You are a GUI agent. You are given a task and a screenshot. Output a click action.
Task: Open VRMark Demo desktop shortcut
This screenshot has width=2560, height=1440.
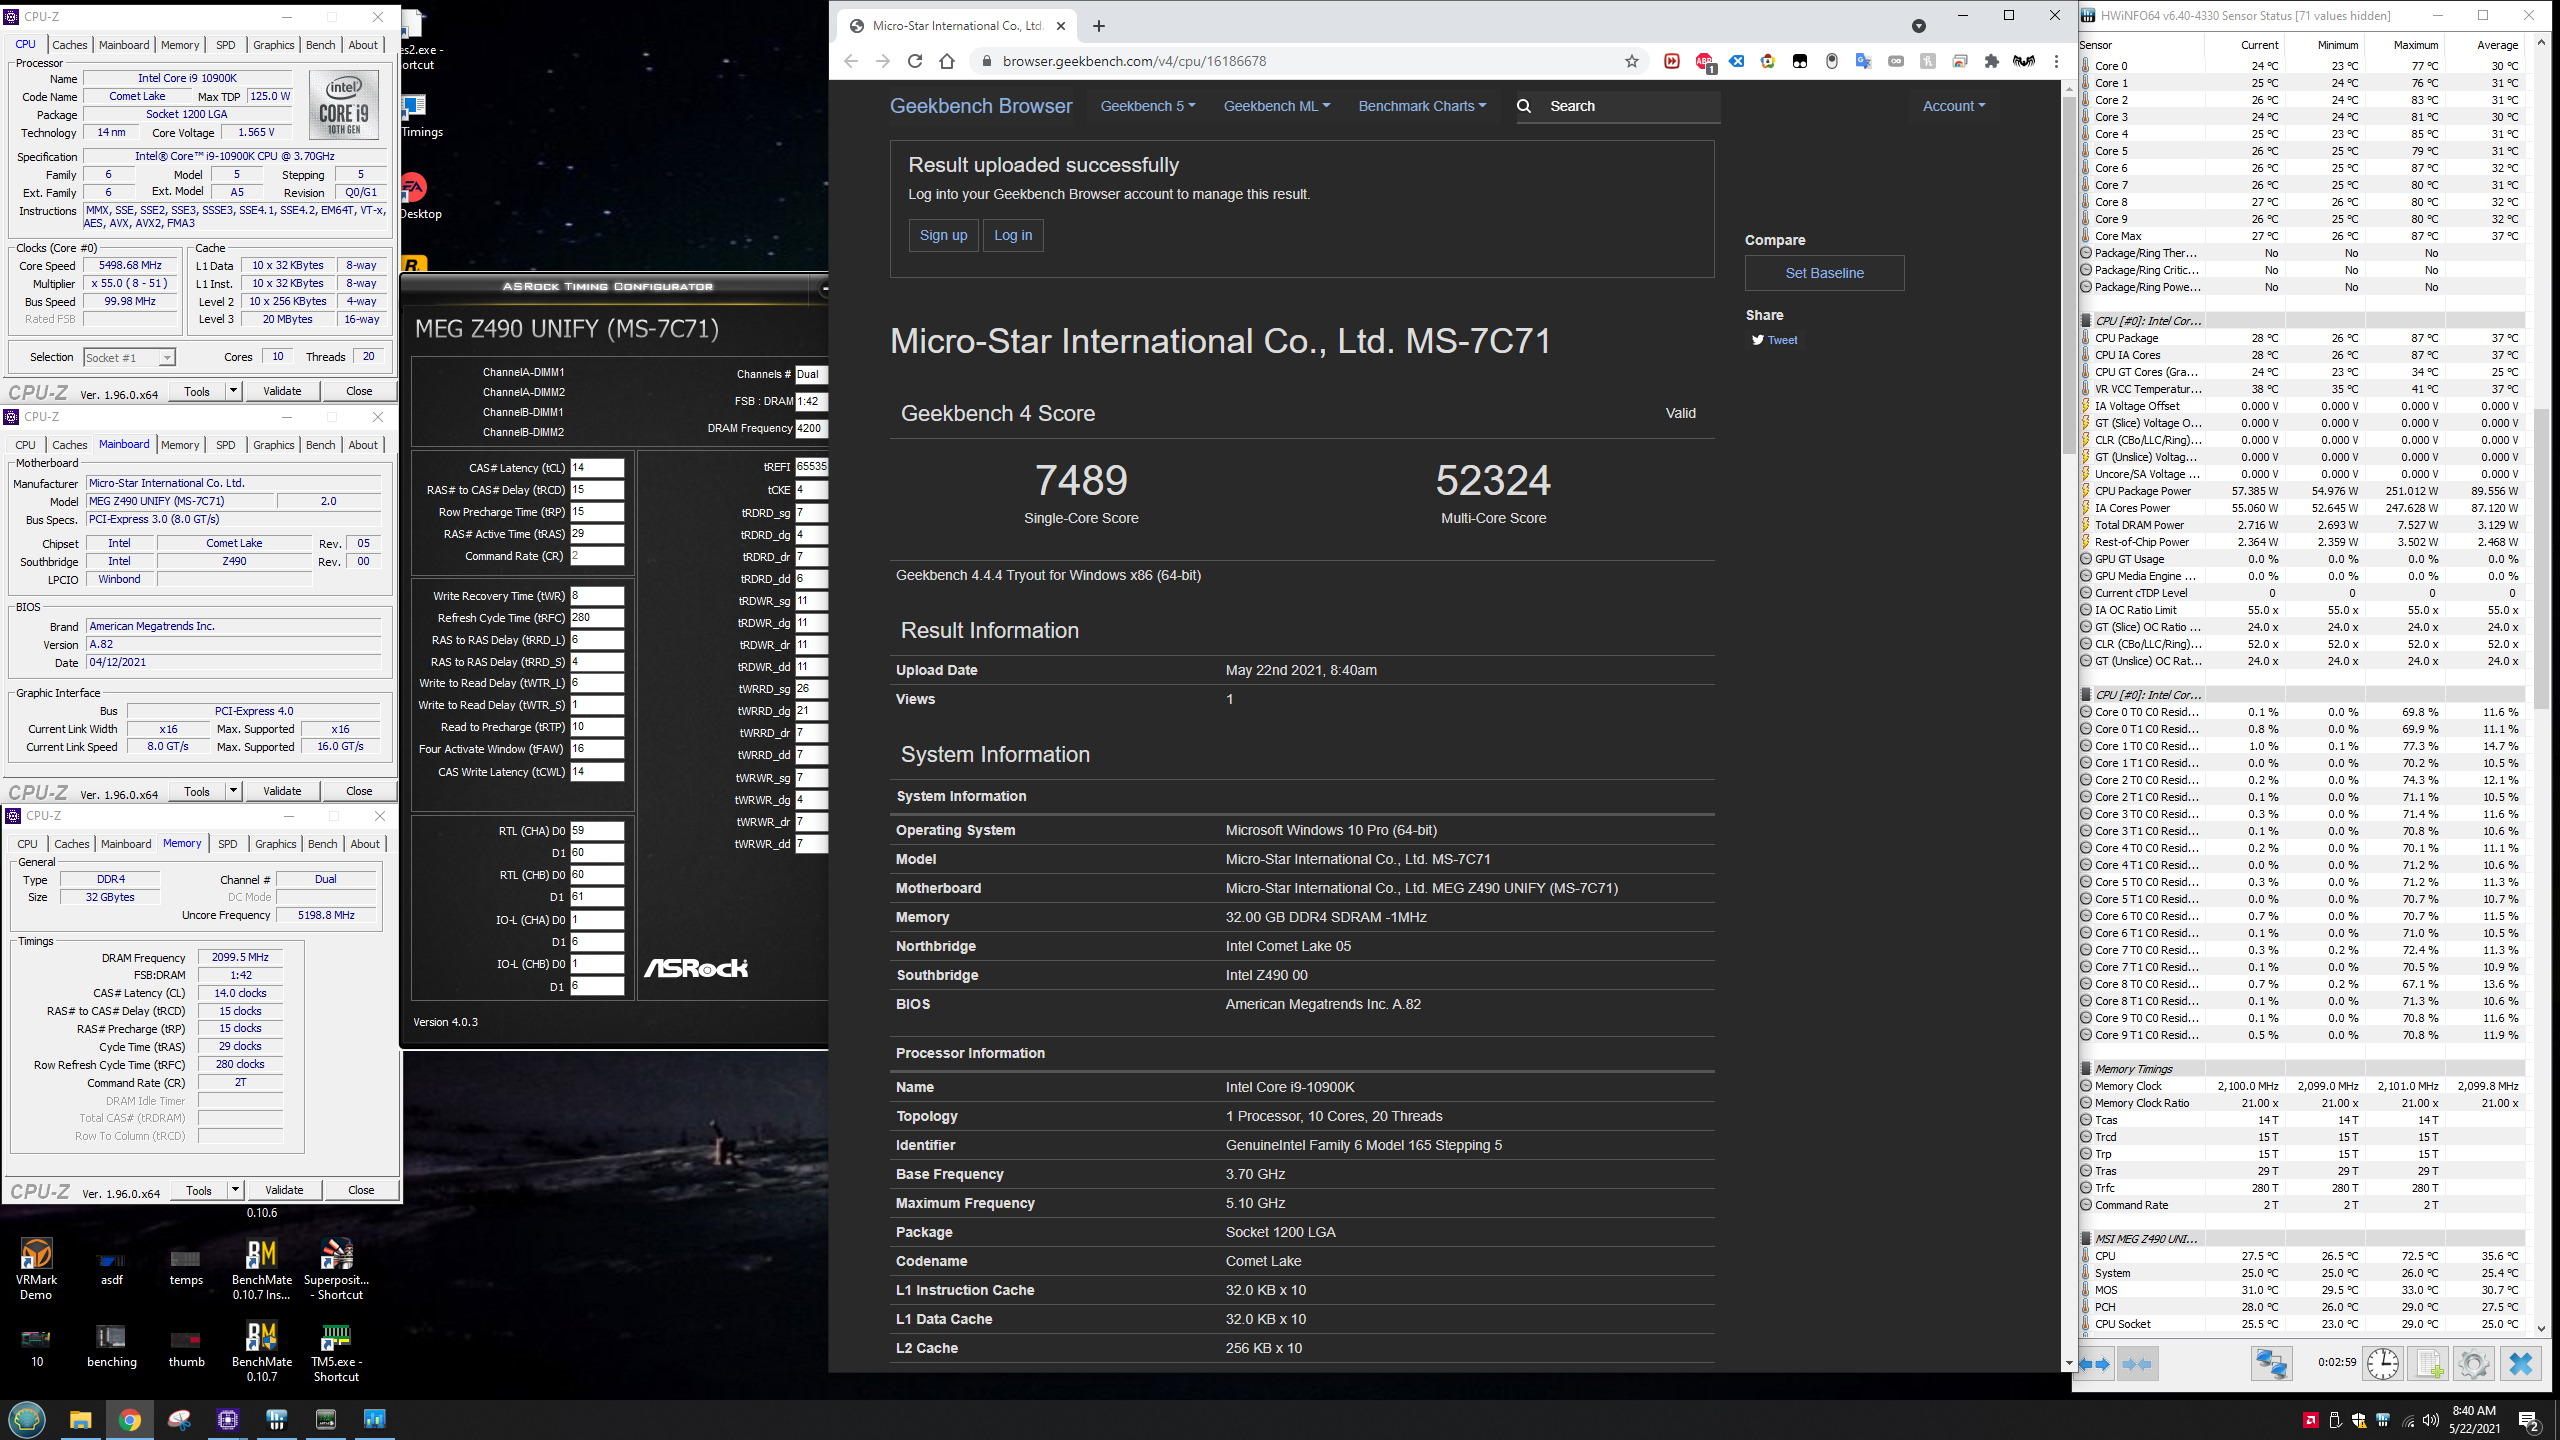click(36, 1269)
